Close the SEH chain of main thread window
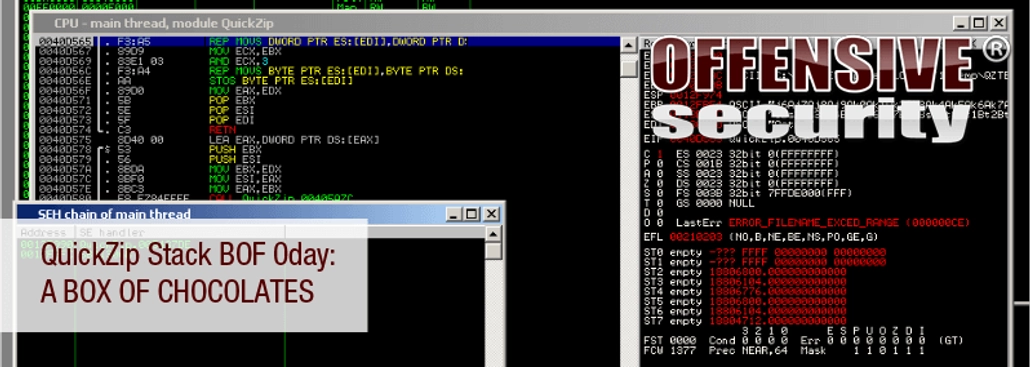This screenshot has width=1030, height=367. [x=491, y=214]
